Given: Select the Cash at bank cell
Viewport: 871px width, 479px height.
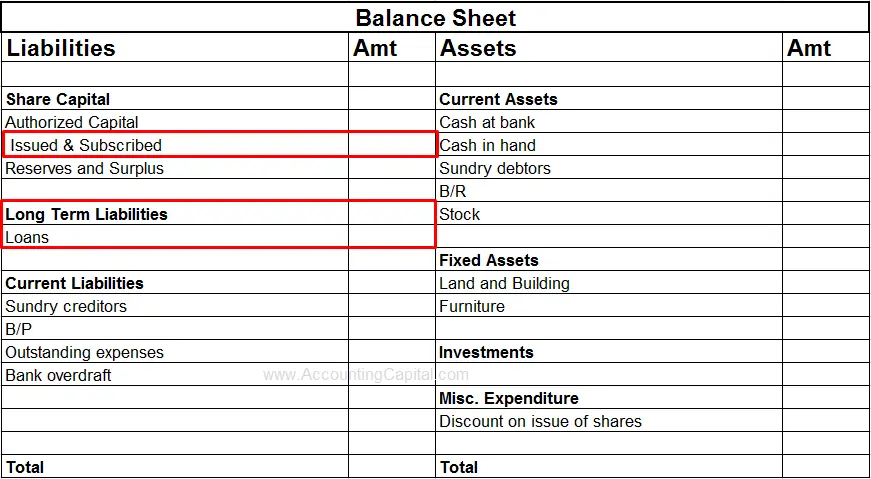Looking at the screenshot, I should [487, 122].
